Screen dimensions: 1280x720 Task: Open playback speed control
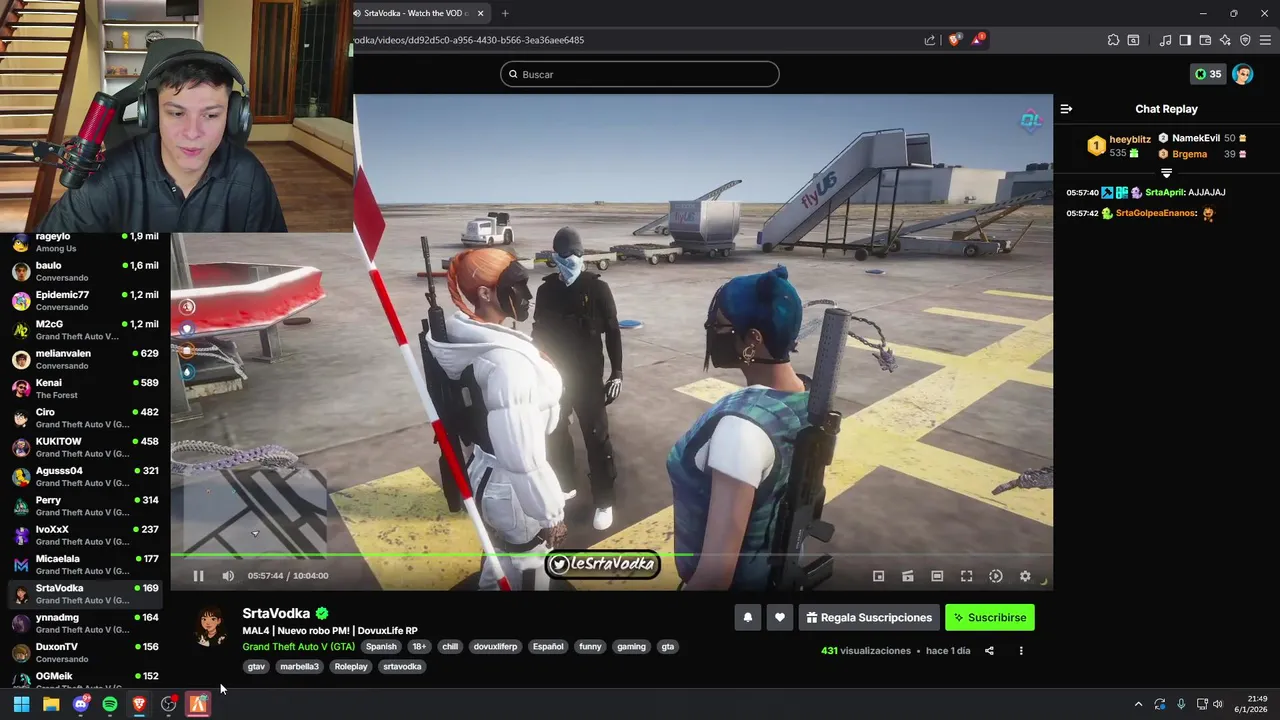(x=996, y=576)
